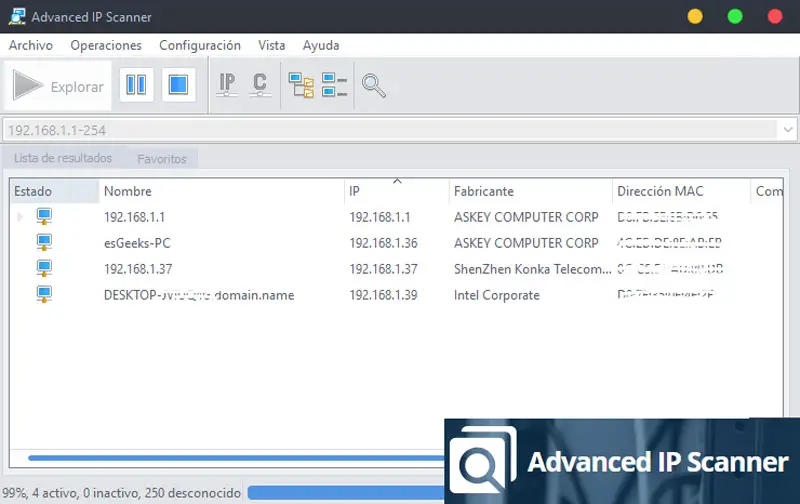Click ASKEY COMPUTER CORP in esGeeks-PC row

coord(526,243)
